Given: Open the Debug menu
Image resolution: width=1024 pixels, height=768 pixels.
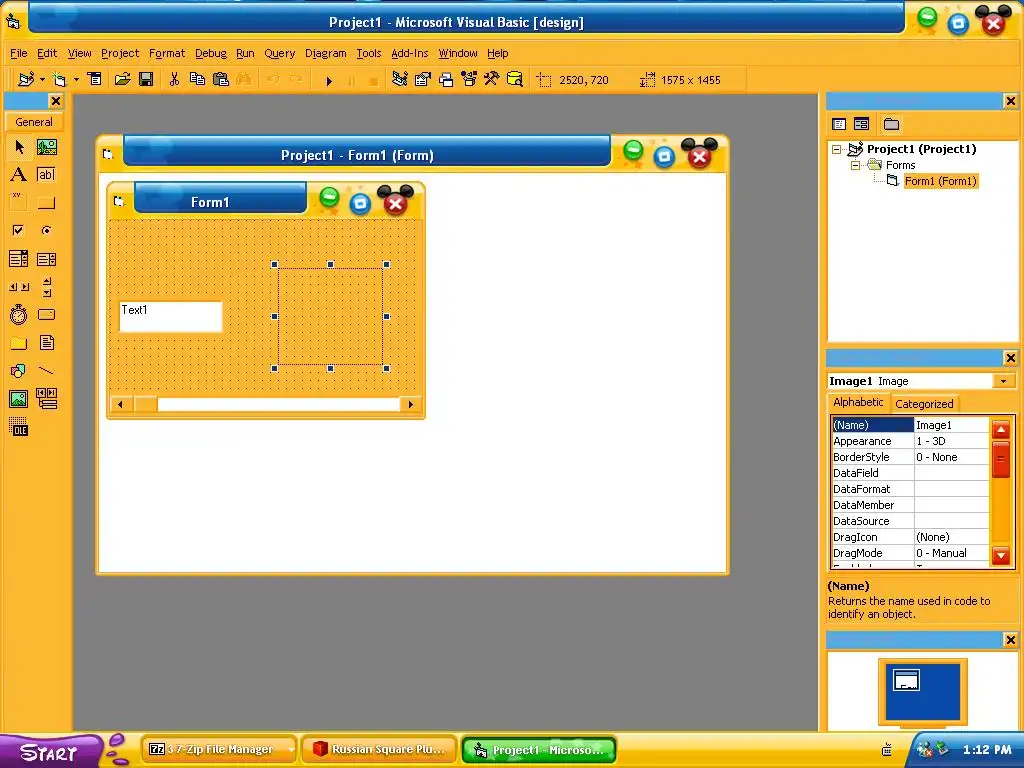Looking at the screenshot, I should pyautogui.click(x=211, y=54).
